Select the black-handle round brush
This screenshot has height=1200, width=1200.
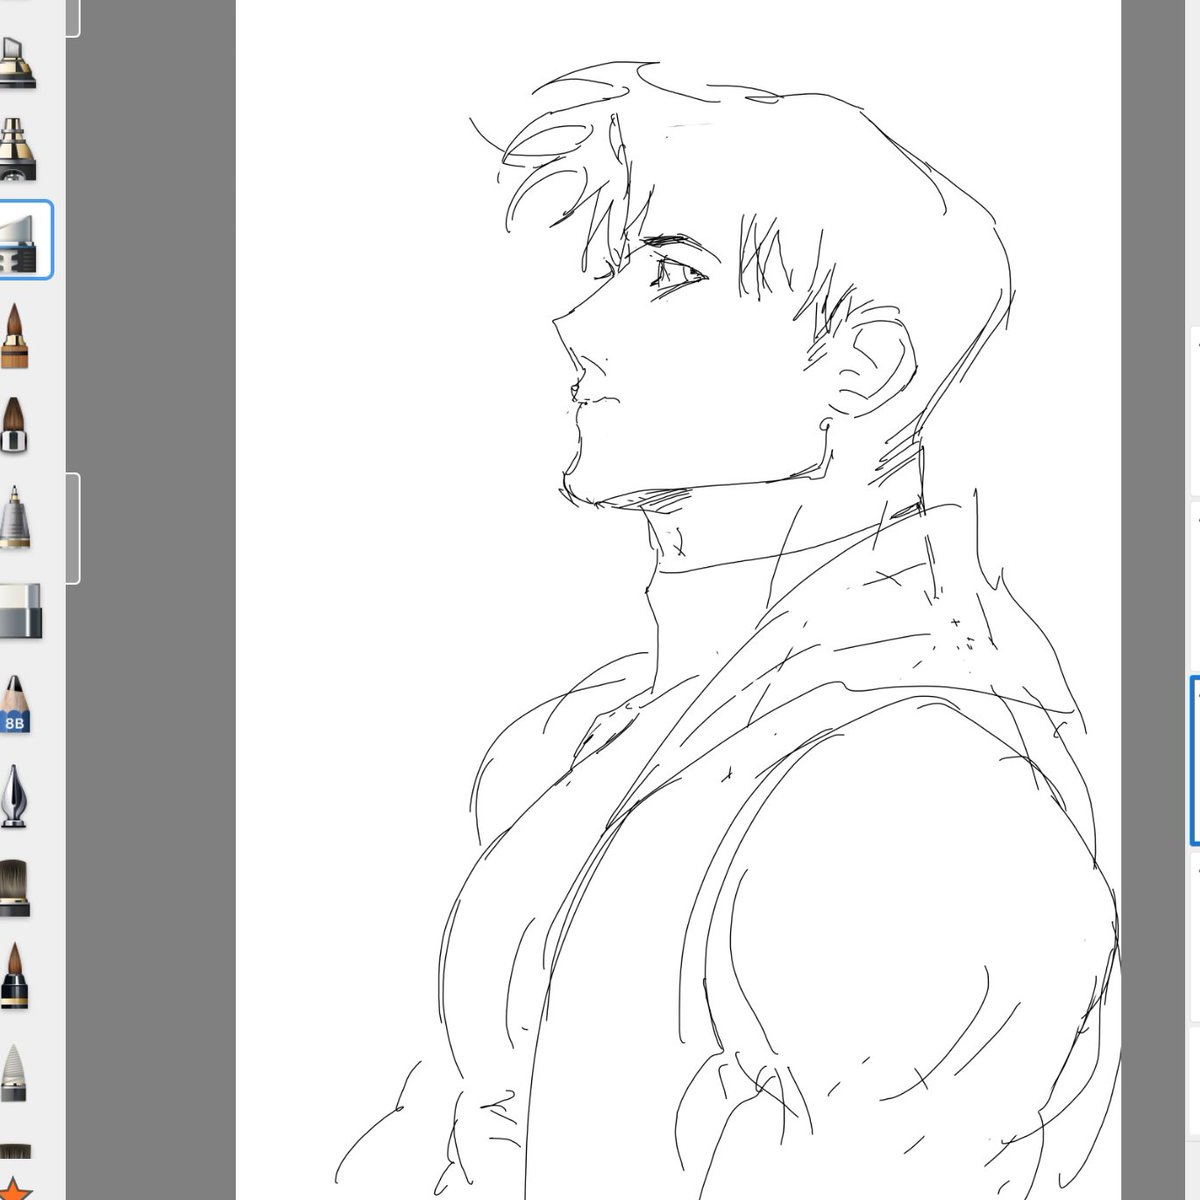tap(14, 975)
